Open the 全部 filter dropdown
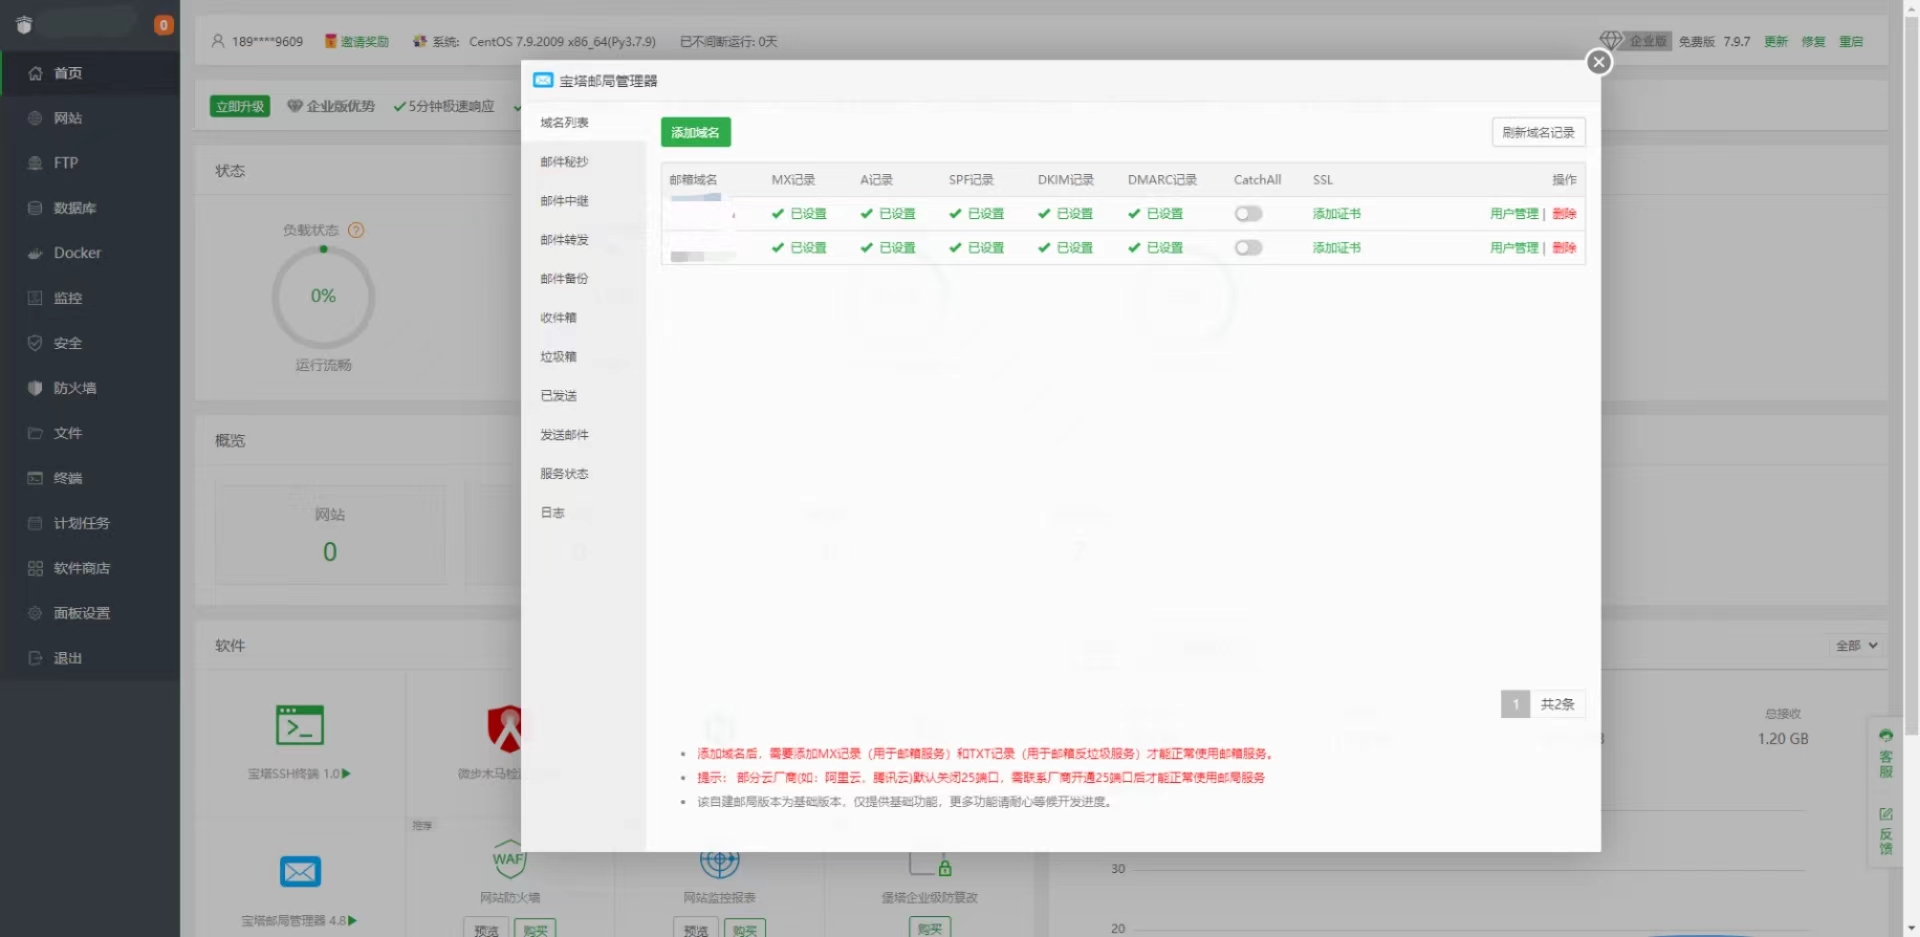 (x=1857, y=646)
